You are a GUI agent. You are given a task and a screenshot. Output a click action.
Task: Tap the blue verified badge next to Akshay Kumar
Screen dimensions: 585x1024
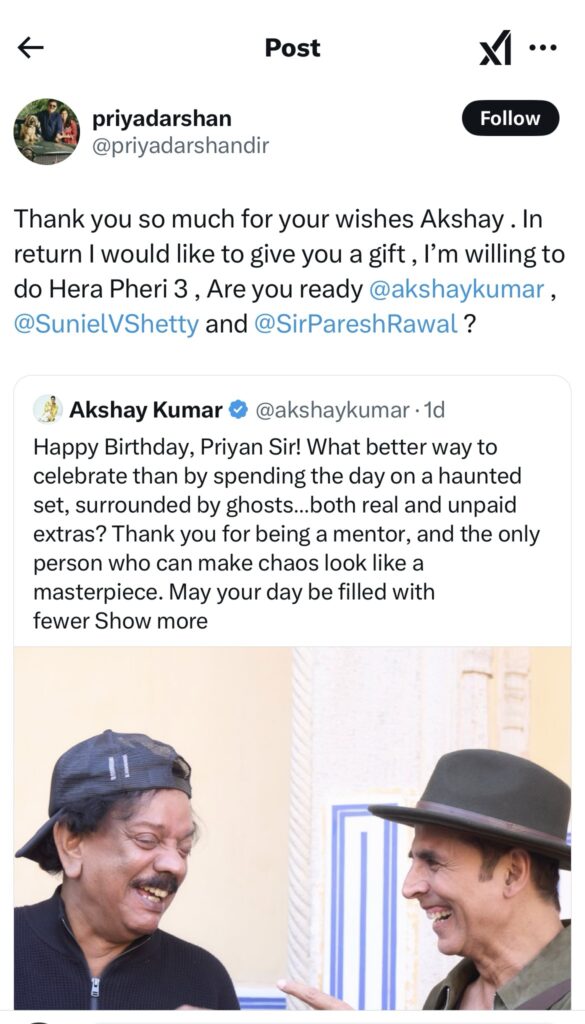point(239,410)
